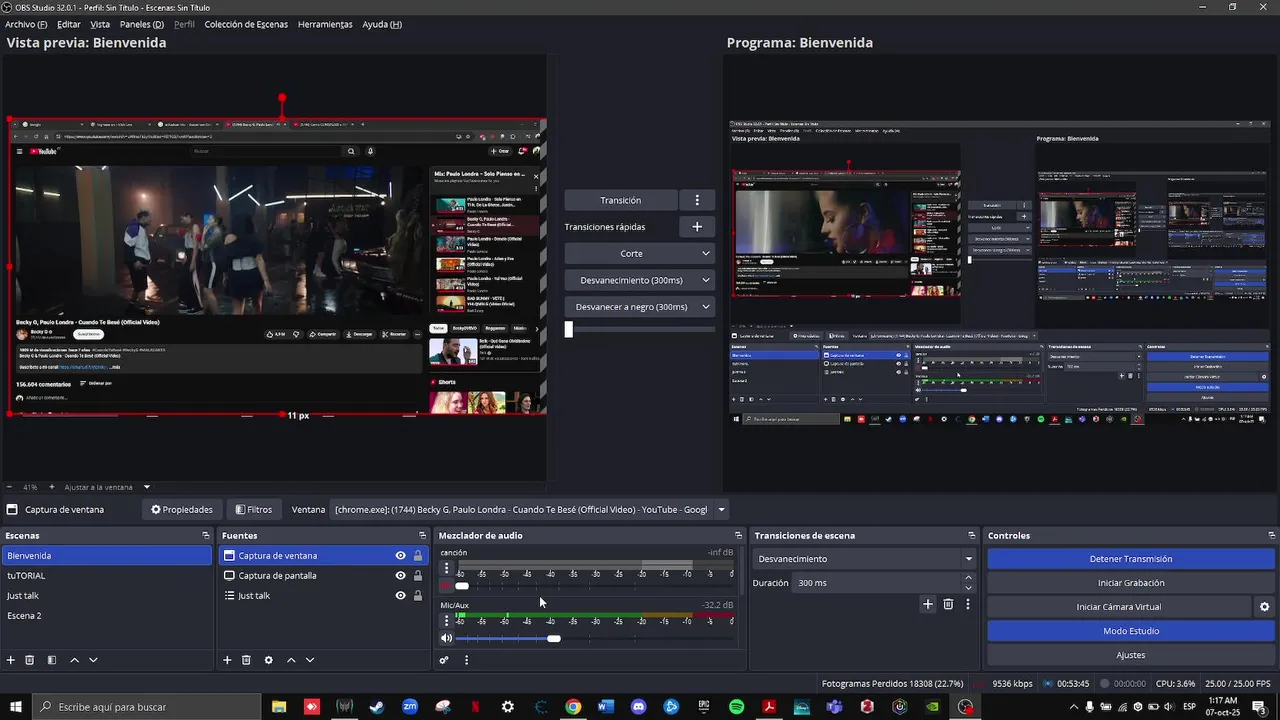Open Spotify from the taskbar
Image resolution: width=1280 pixels, height=720 pixels.
point(737,707)
